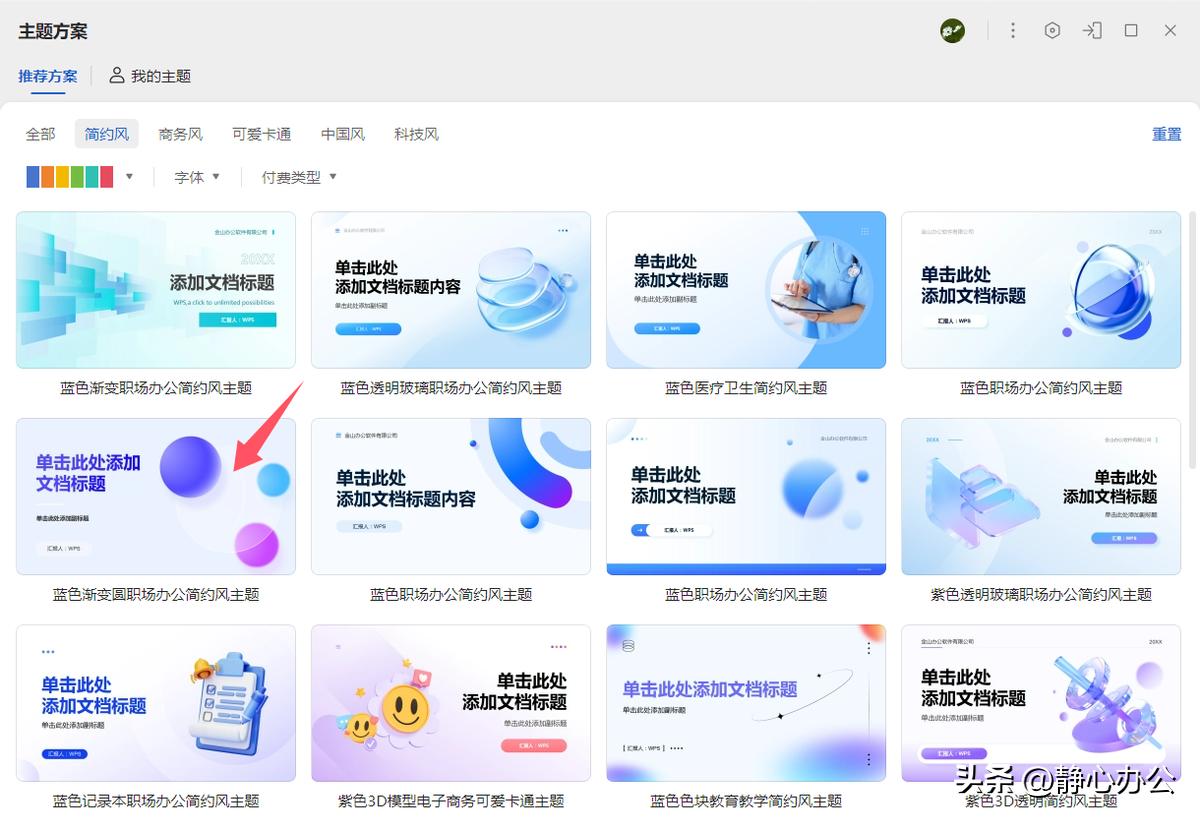Switch to the 推荐方案 tab
This screenshot has height=819, width=1200.
pos(48,76)
